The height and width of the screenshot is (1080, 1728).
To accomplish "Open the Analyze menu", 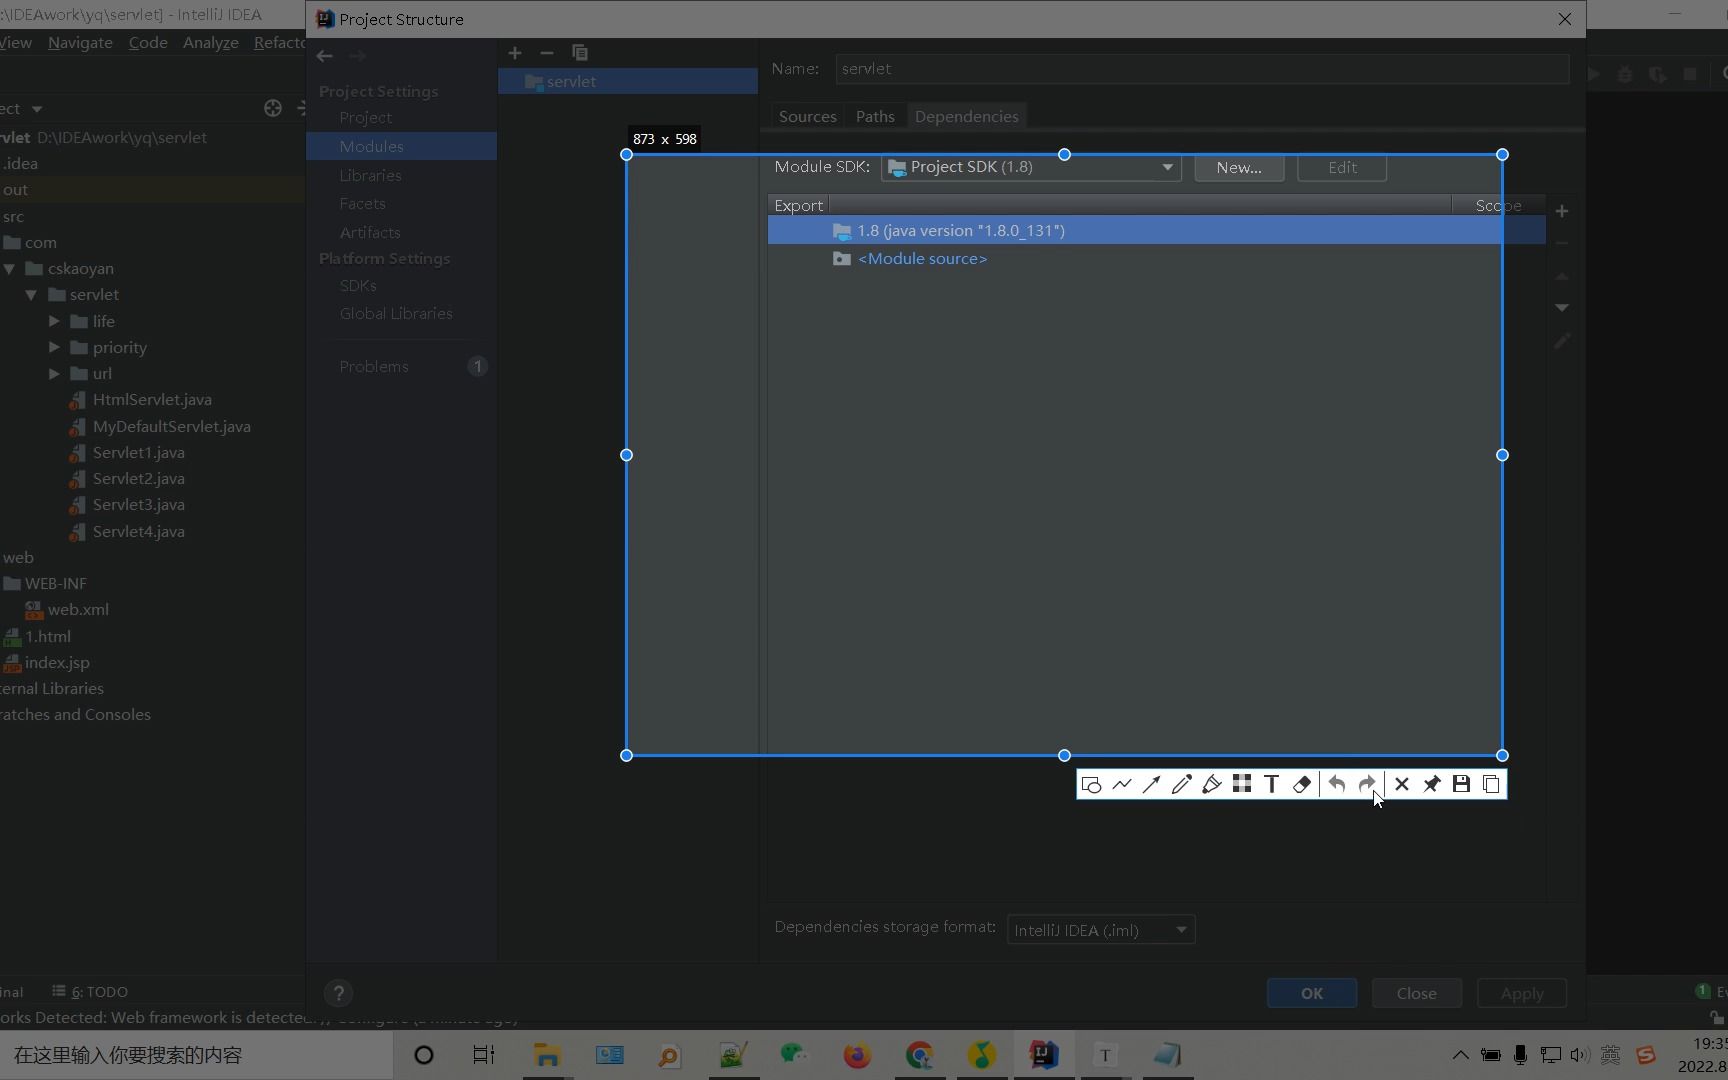I will pos(211,43).
